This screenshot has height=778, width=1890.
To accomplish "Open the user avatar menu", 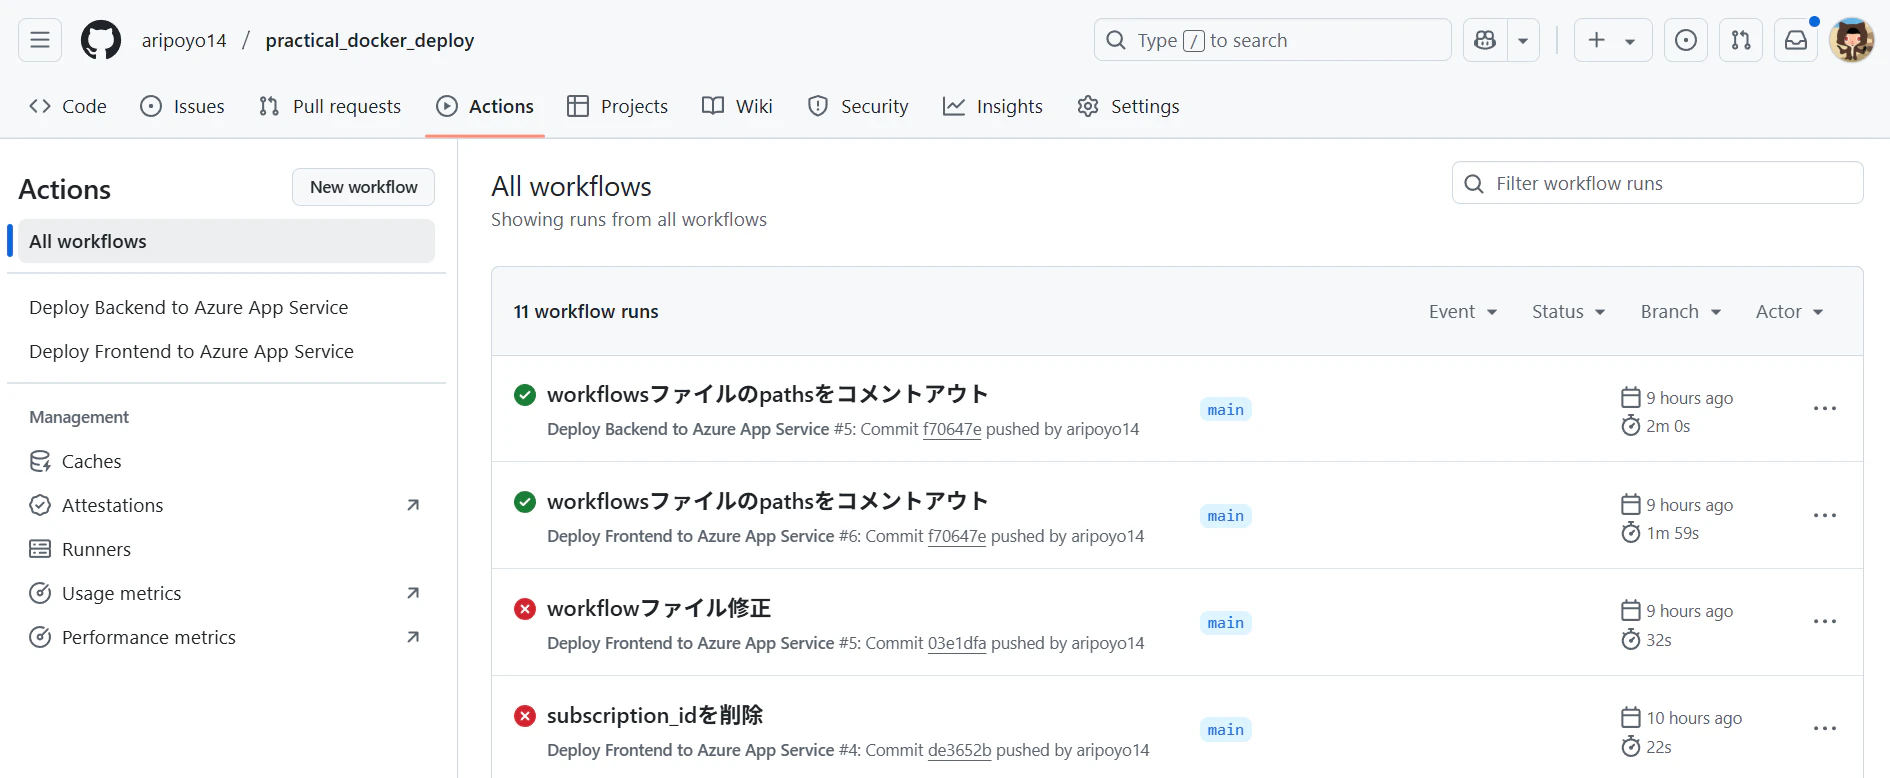I will pyautogui.click(x=1852, y=40).
